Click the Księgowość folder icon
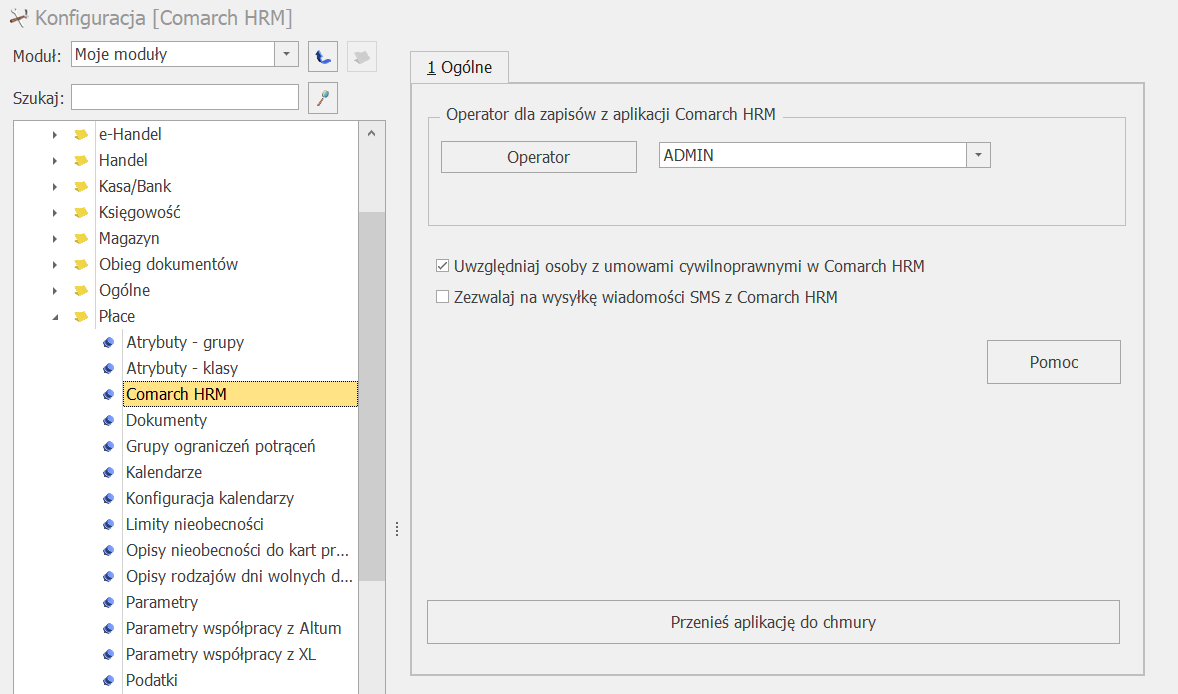The width and height of the screenshot is (1178, 694). coord(81,213)
